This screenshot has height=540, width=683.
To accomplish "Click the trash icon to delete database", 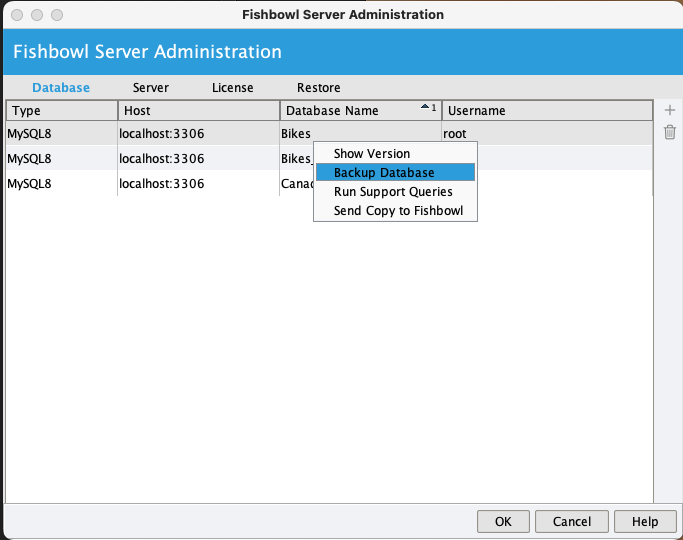I will click(x=669, y=132).
